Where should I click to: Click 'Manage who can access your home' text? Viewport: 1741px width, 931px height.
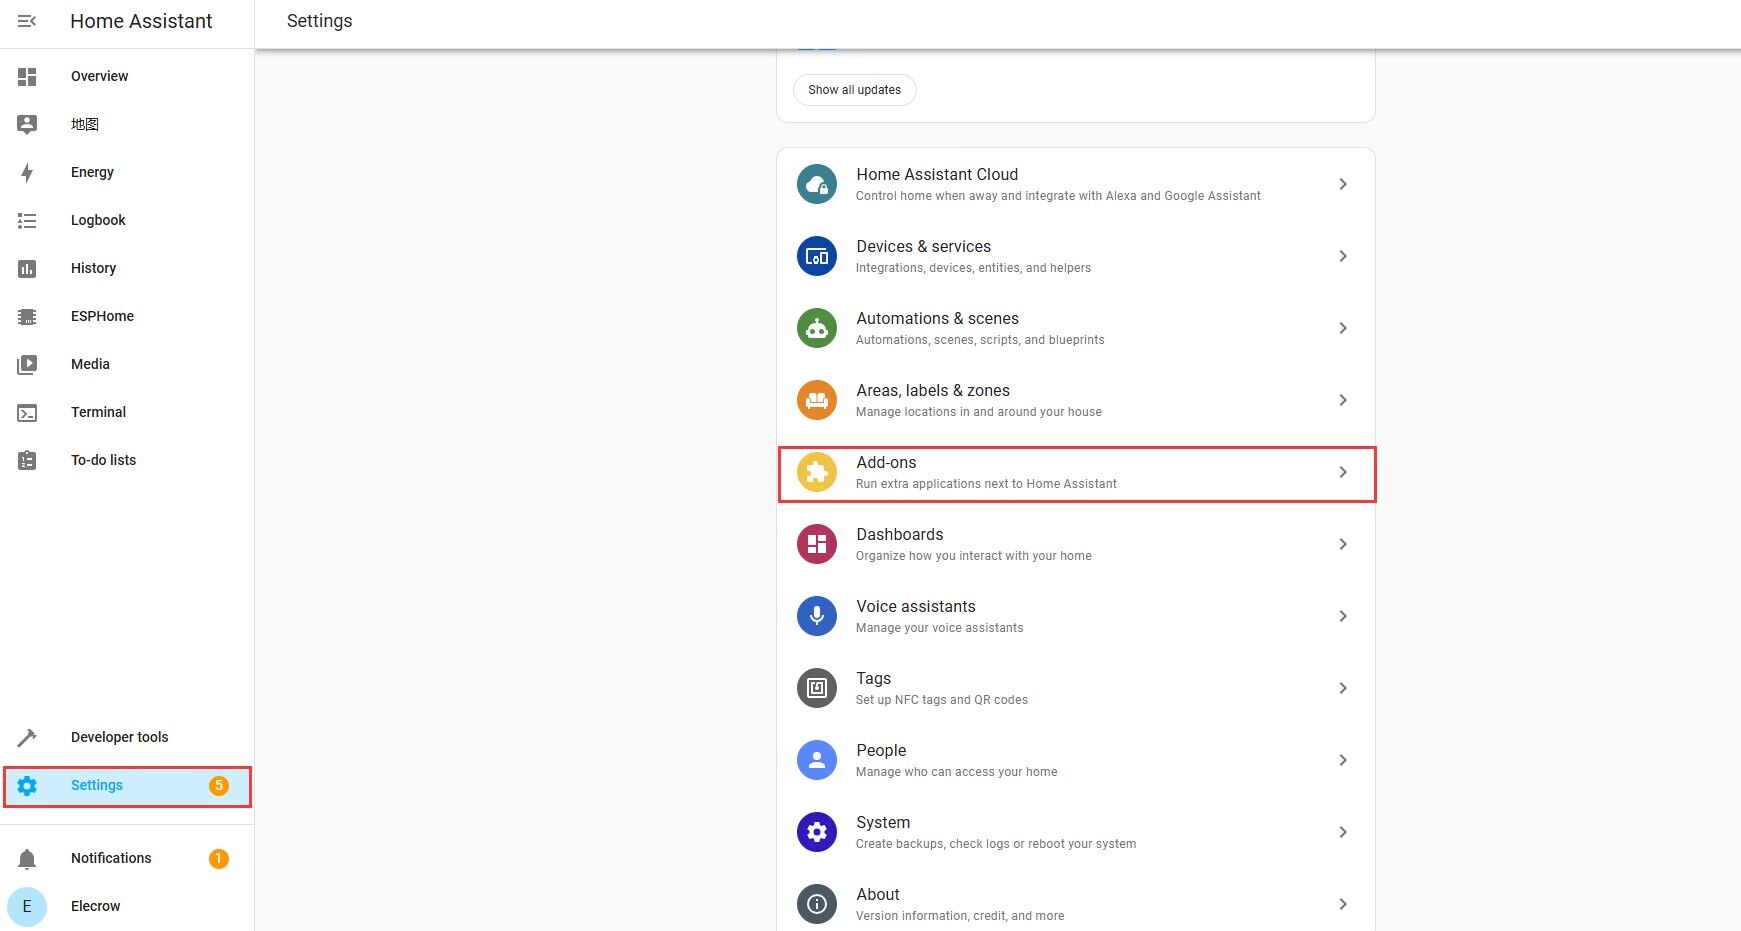956,772
